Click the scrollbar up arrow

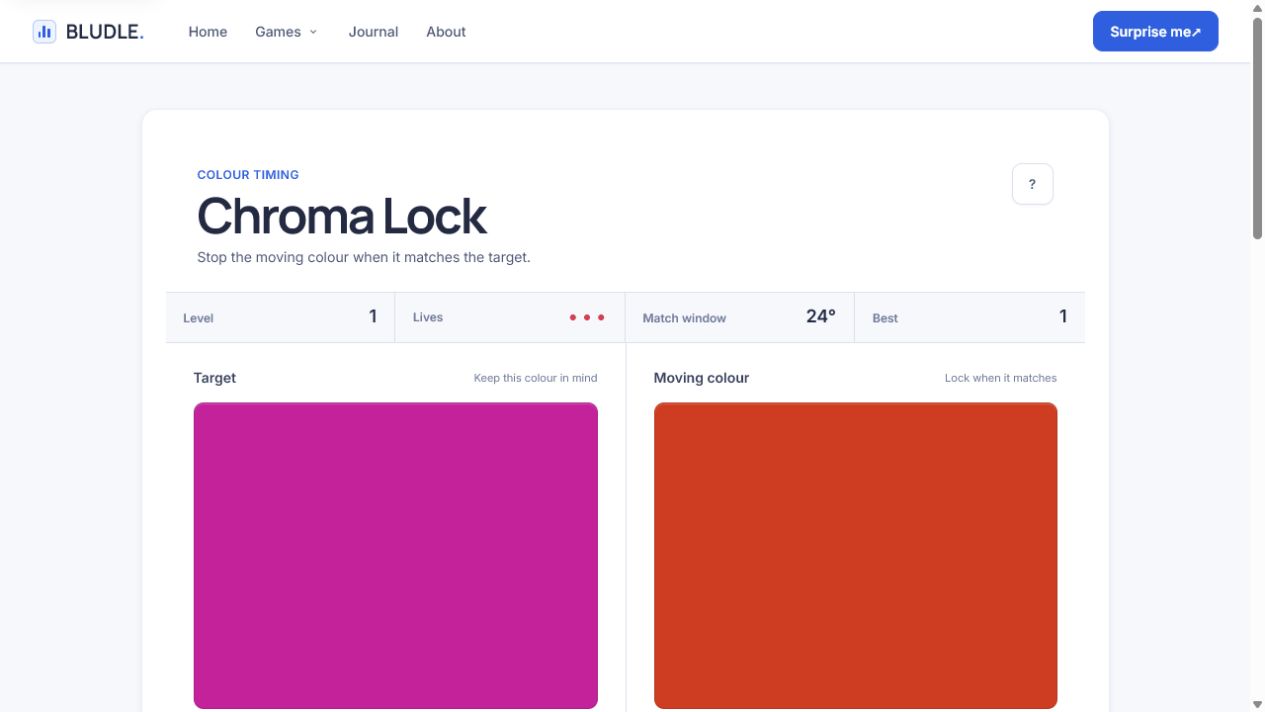1257,7
